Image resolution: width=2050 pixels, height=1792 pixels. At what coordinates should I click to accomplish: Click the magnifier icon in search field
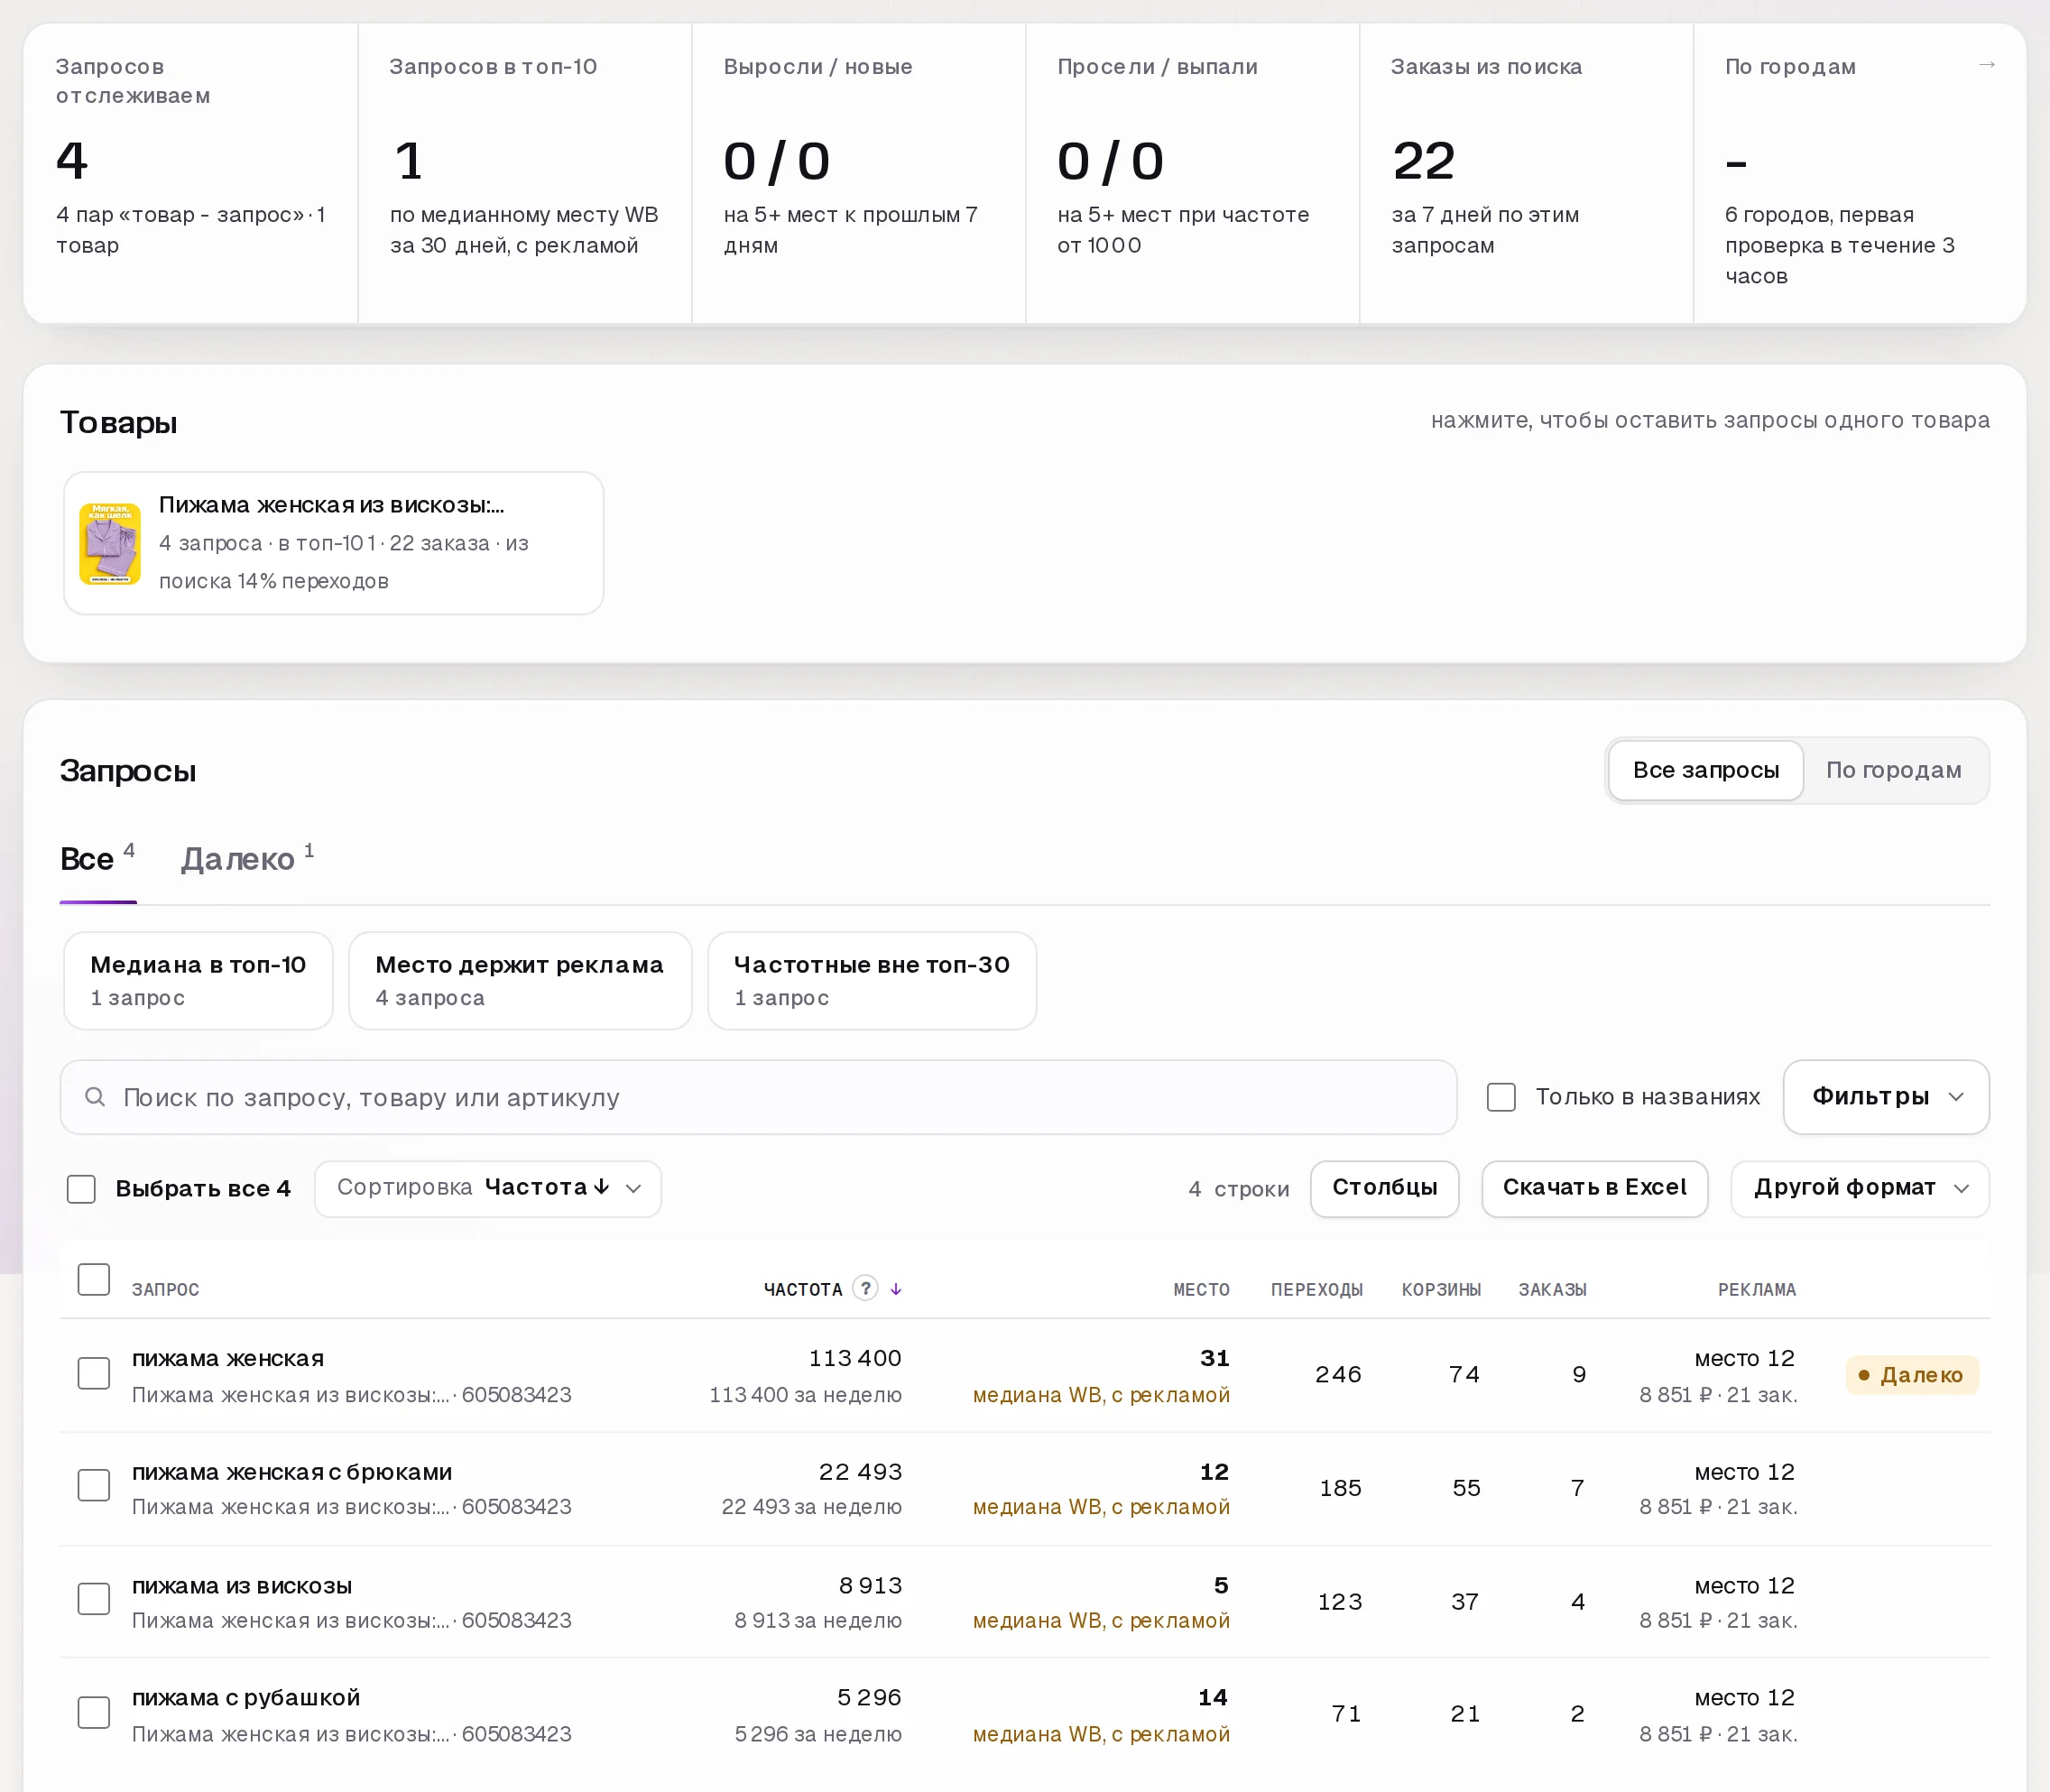click(x=95, y=1097)
